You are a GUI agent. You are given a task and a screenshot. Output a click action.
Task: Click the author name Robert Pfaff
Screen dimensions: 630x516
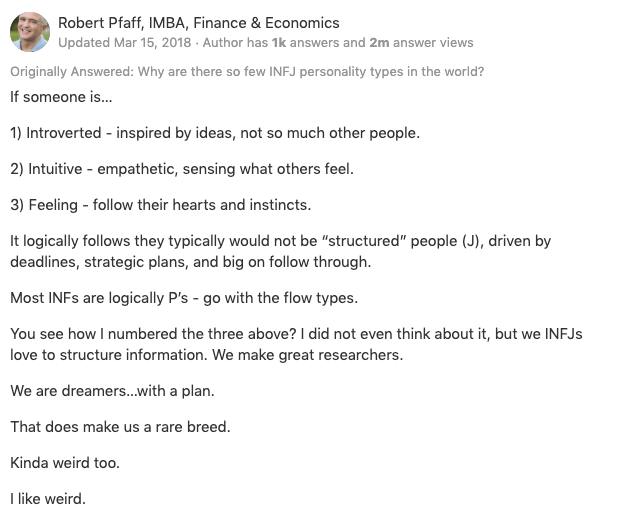coord(100,23)
